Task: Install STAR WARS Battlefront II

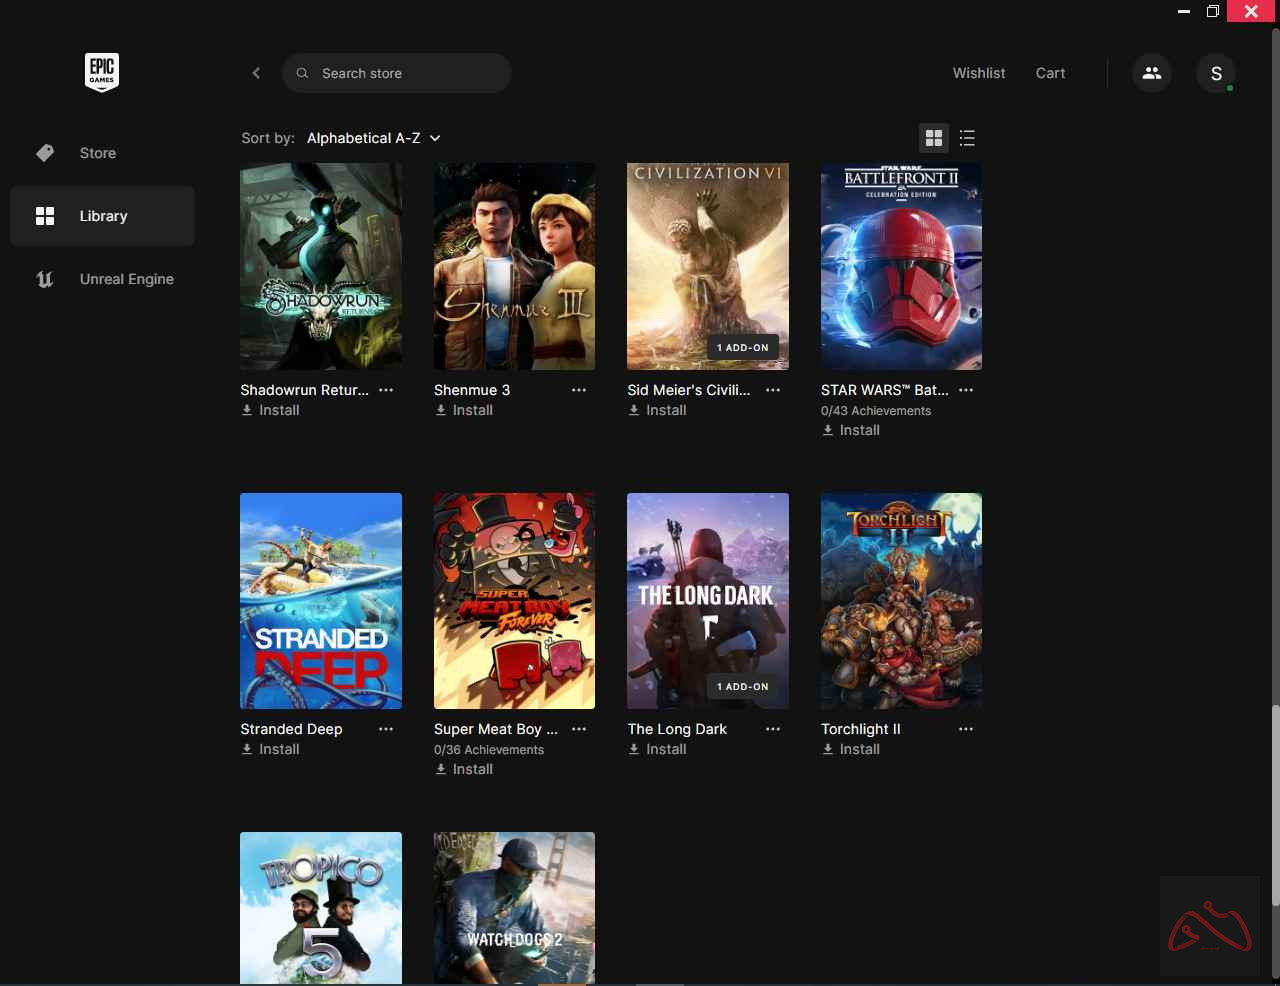Action: click(x=850, y=430)
